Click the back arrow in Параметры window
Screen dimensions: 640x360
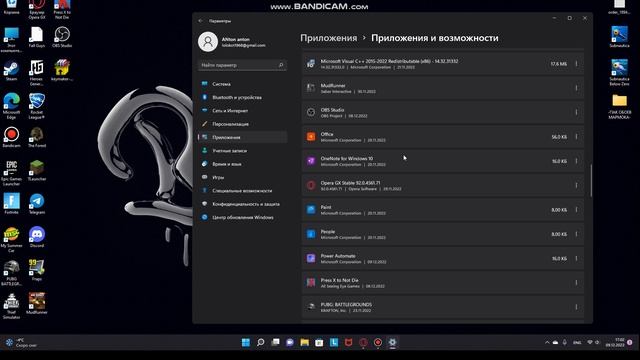pyautogui.click(x=200, y=21)
